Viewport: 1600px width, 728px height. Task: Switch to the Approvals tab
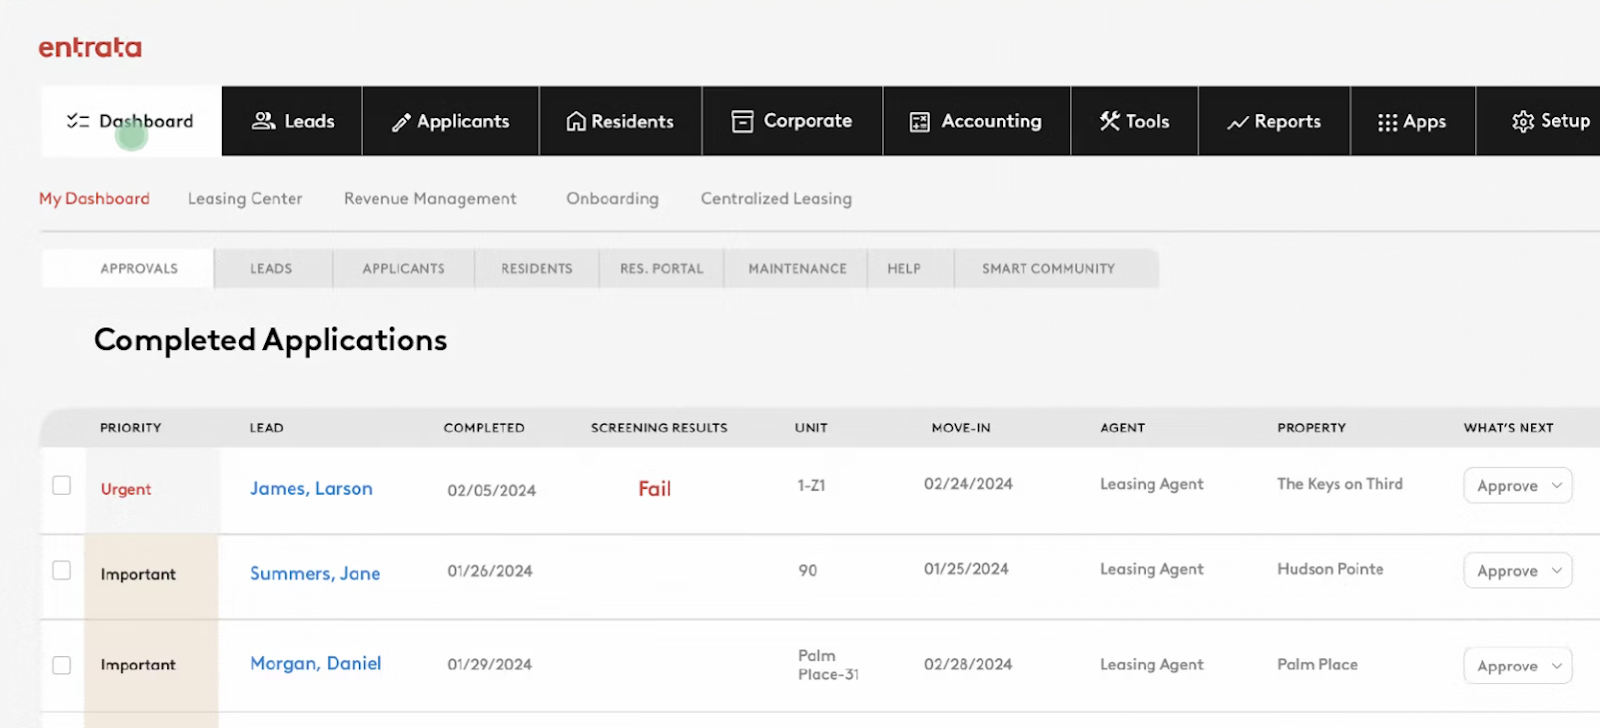pos(128,268)
